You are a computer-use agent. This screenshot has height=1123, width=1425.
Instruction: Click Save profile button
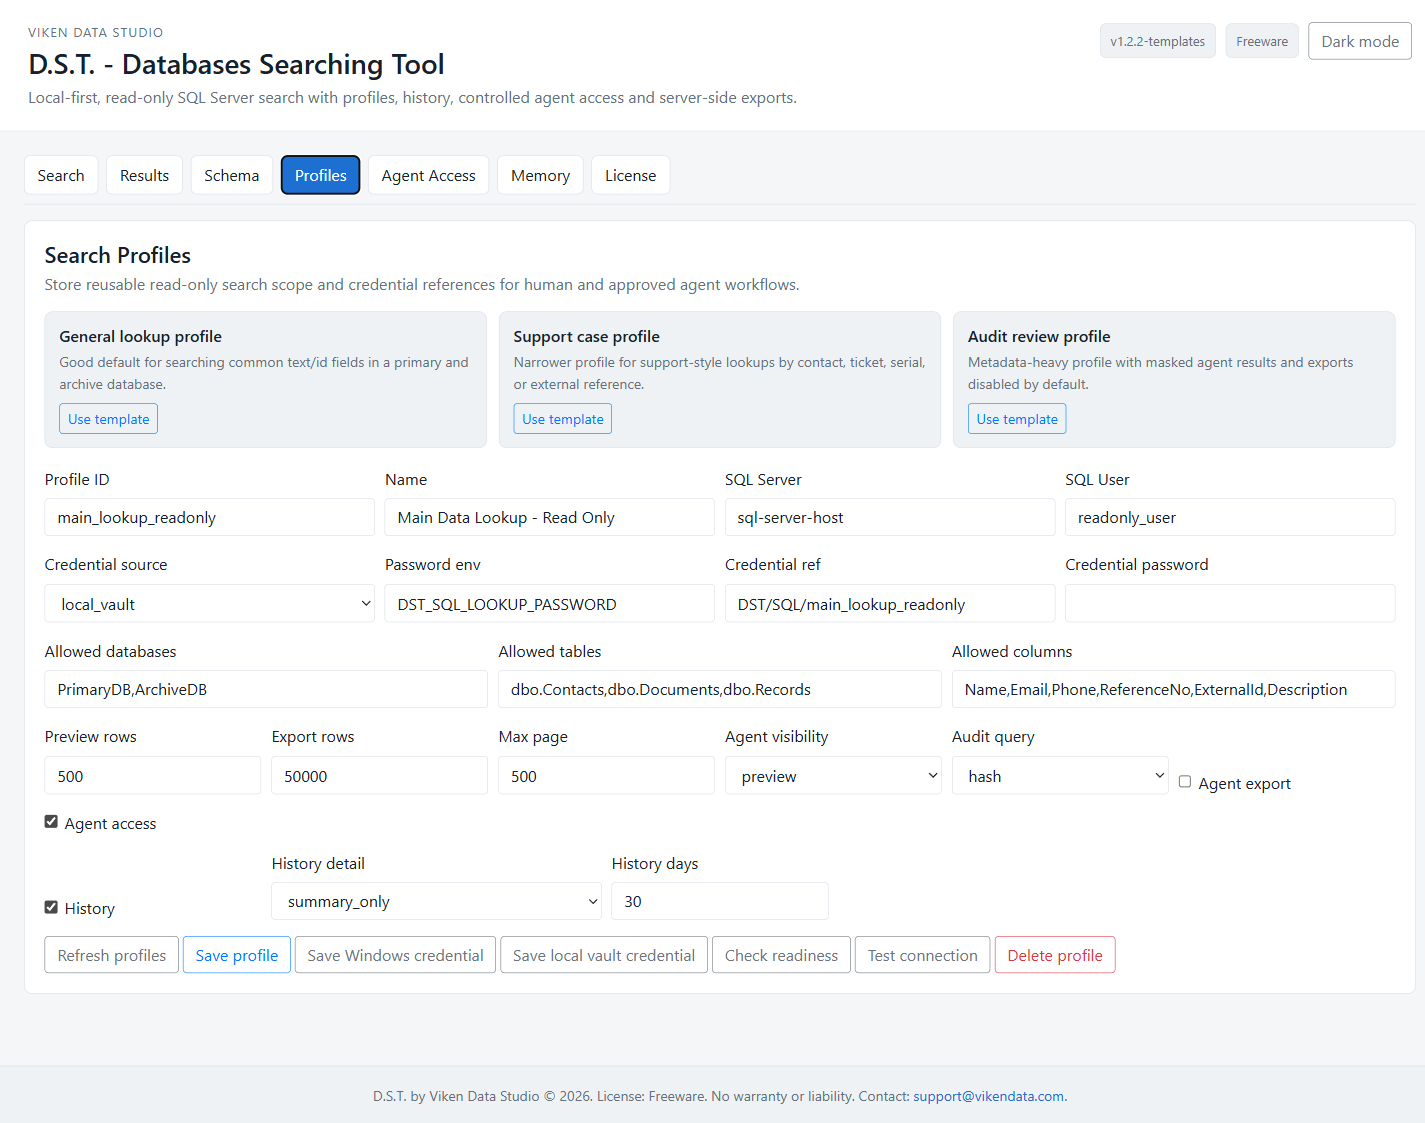237,955
